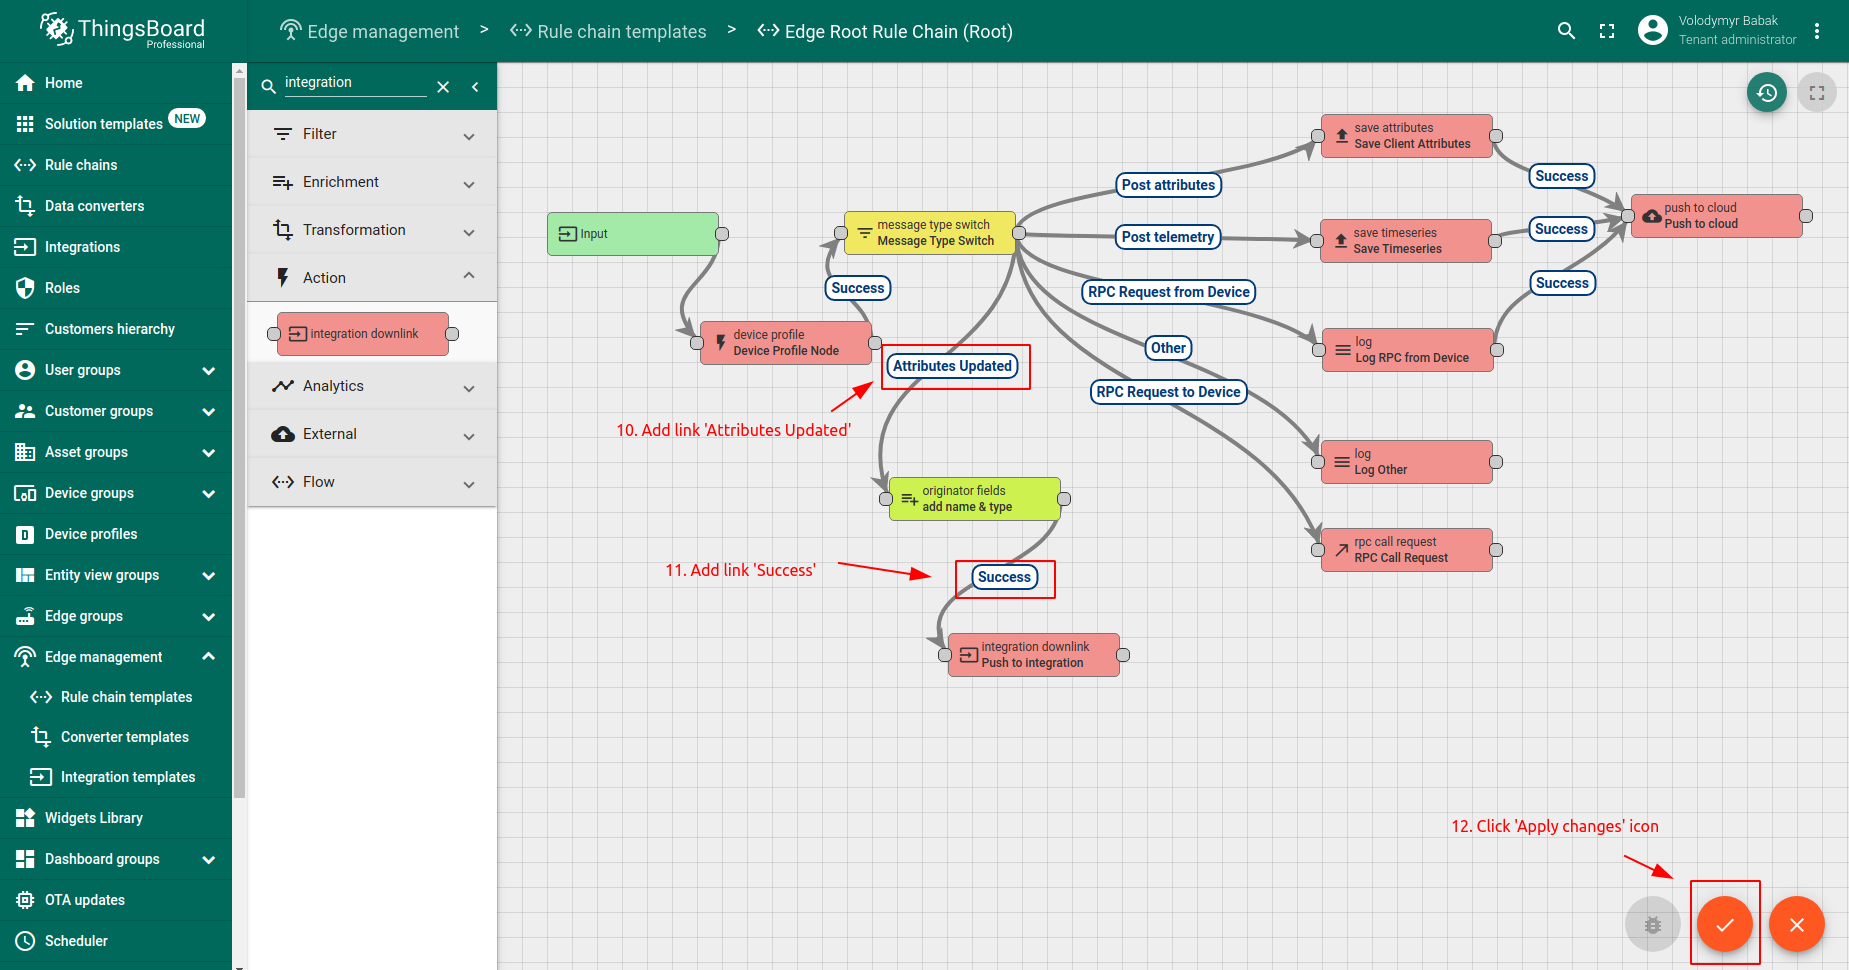Click the ThingsBoard logo
The width and height of the screenshot is (1849, 970).
(x=122, y=31)
